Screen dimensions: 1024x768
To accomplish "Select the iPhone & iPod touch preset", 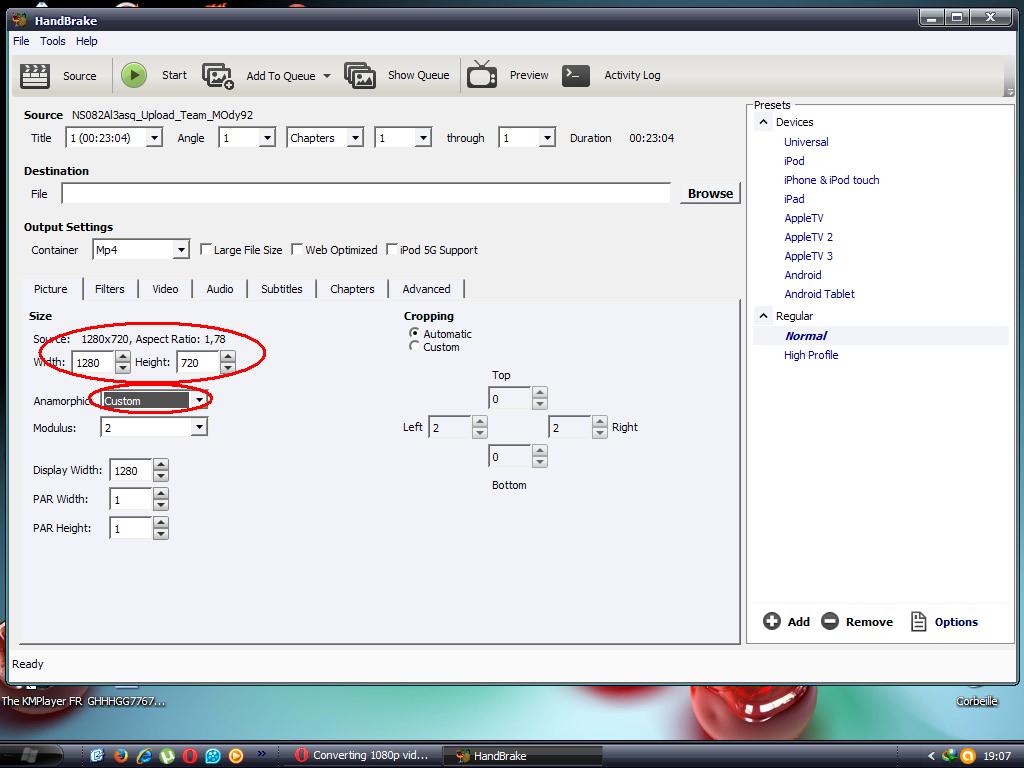I will [x=831, y=180].
